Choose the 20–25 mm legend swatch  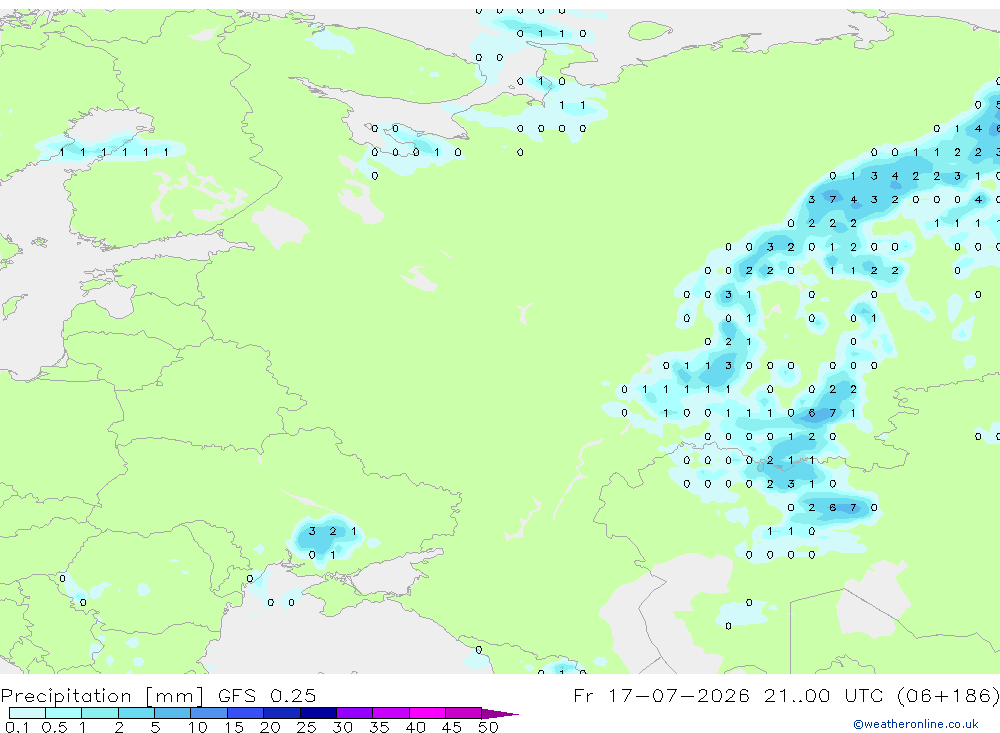tap(281, 713)
